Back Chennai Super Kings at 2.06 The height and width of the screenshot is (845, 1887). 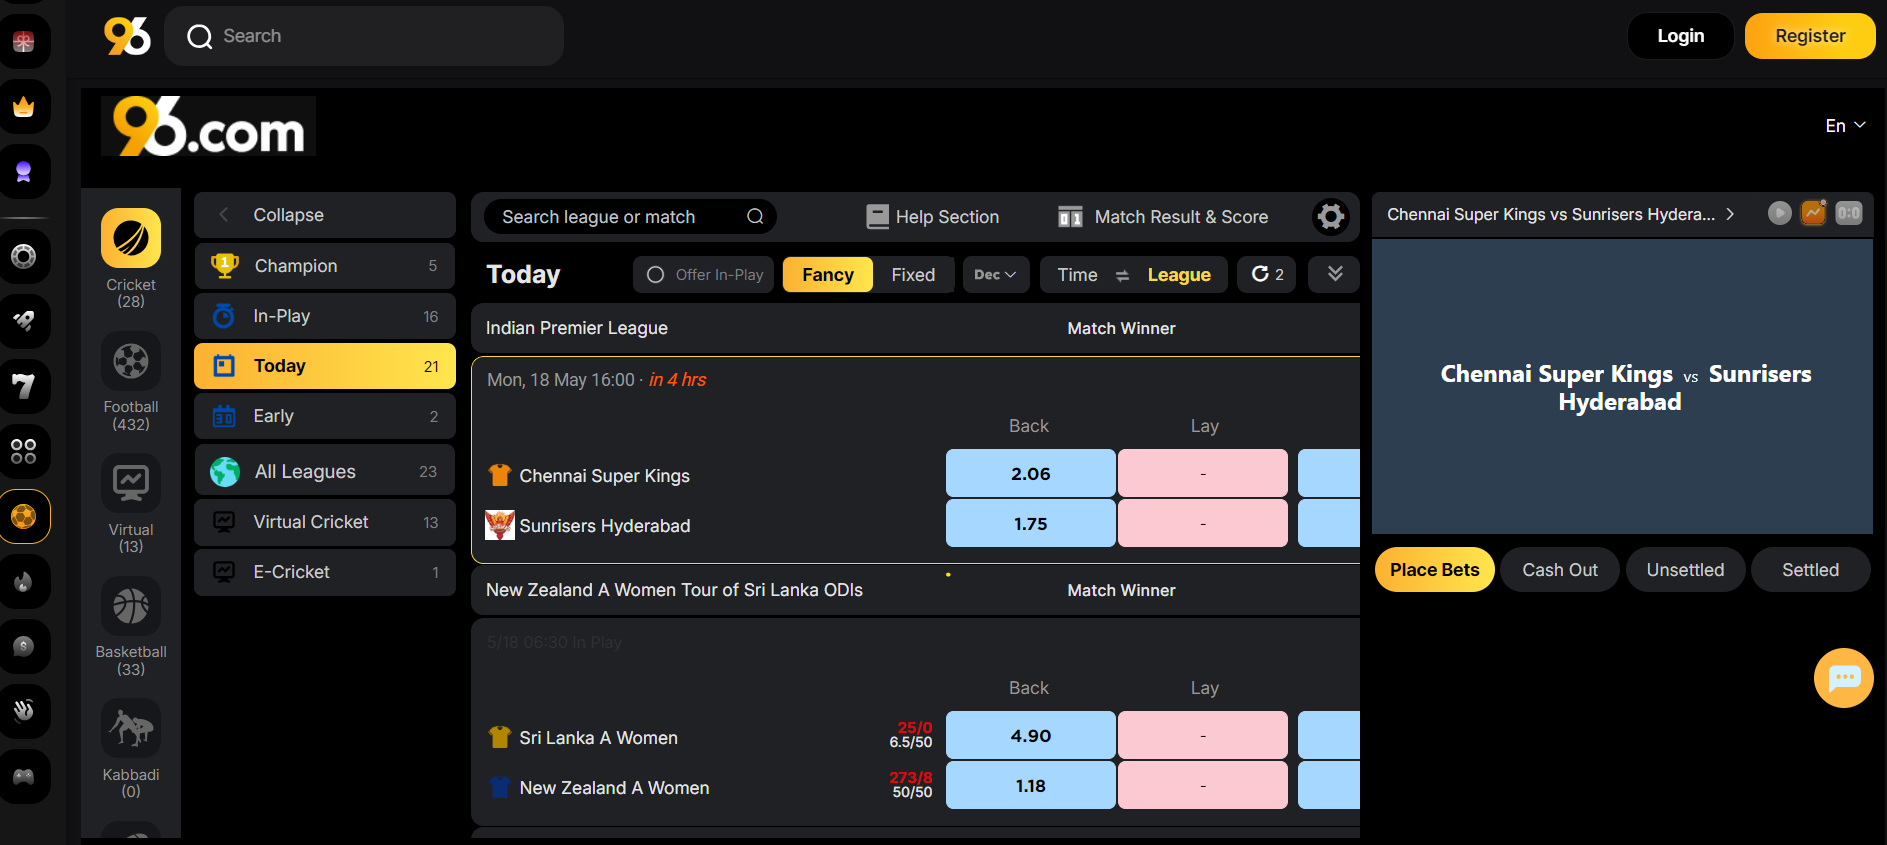(x=1031, y=474)
